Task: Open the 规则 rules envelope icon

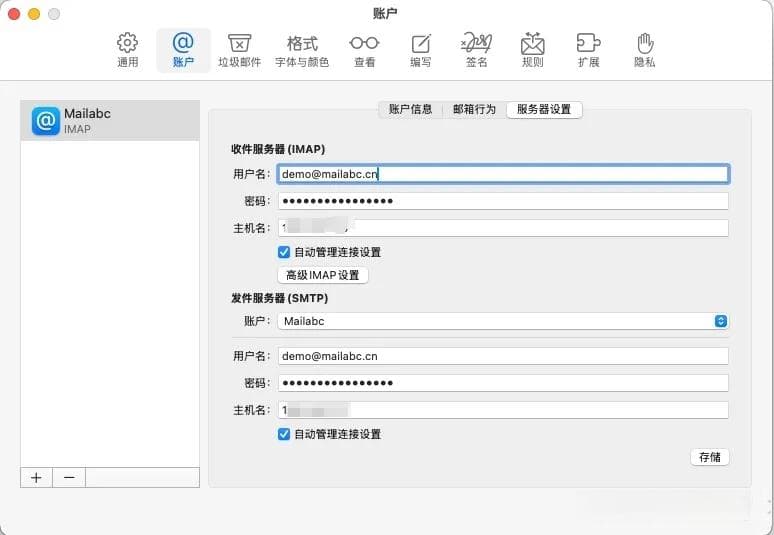Action: click(533, 50)
